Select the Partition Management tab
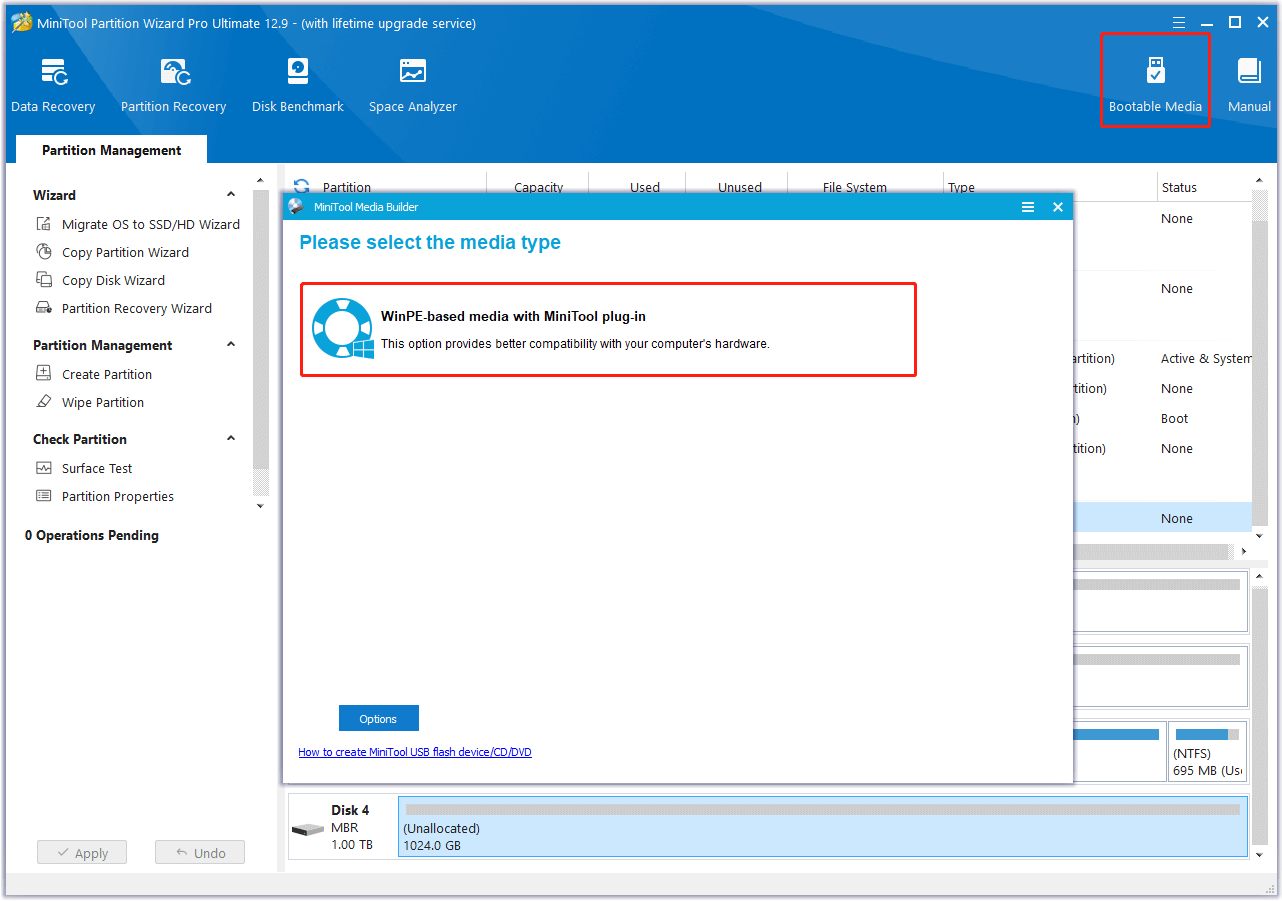This screenshot has width=1282, height=901. click(x=112, y=150)
